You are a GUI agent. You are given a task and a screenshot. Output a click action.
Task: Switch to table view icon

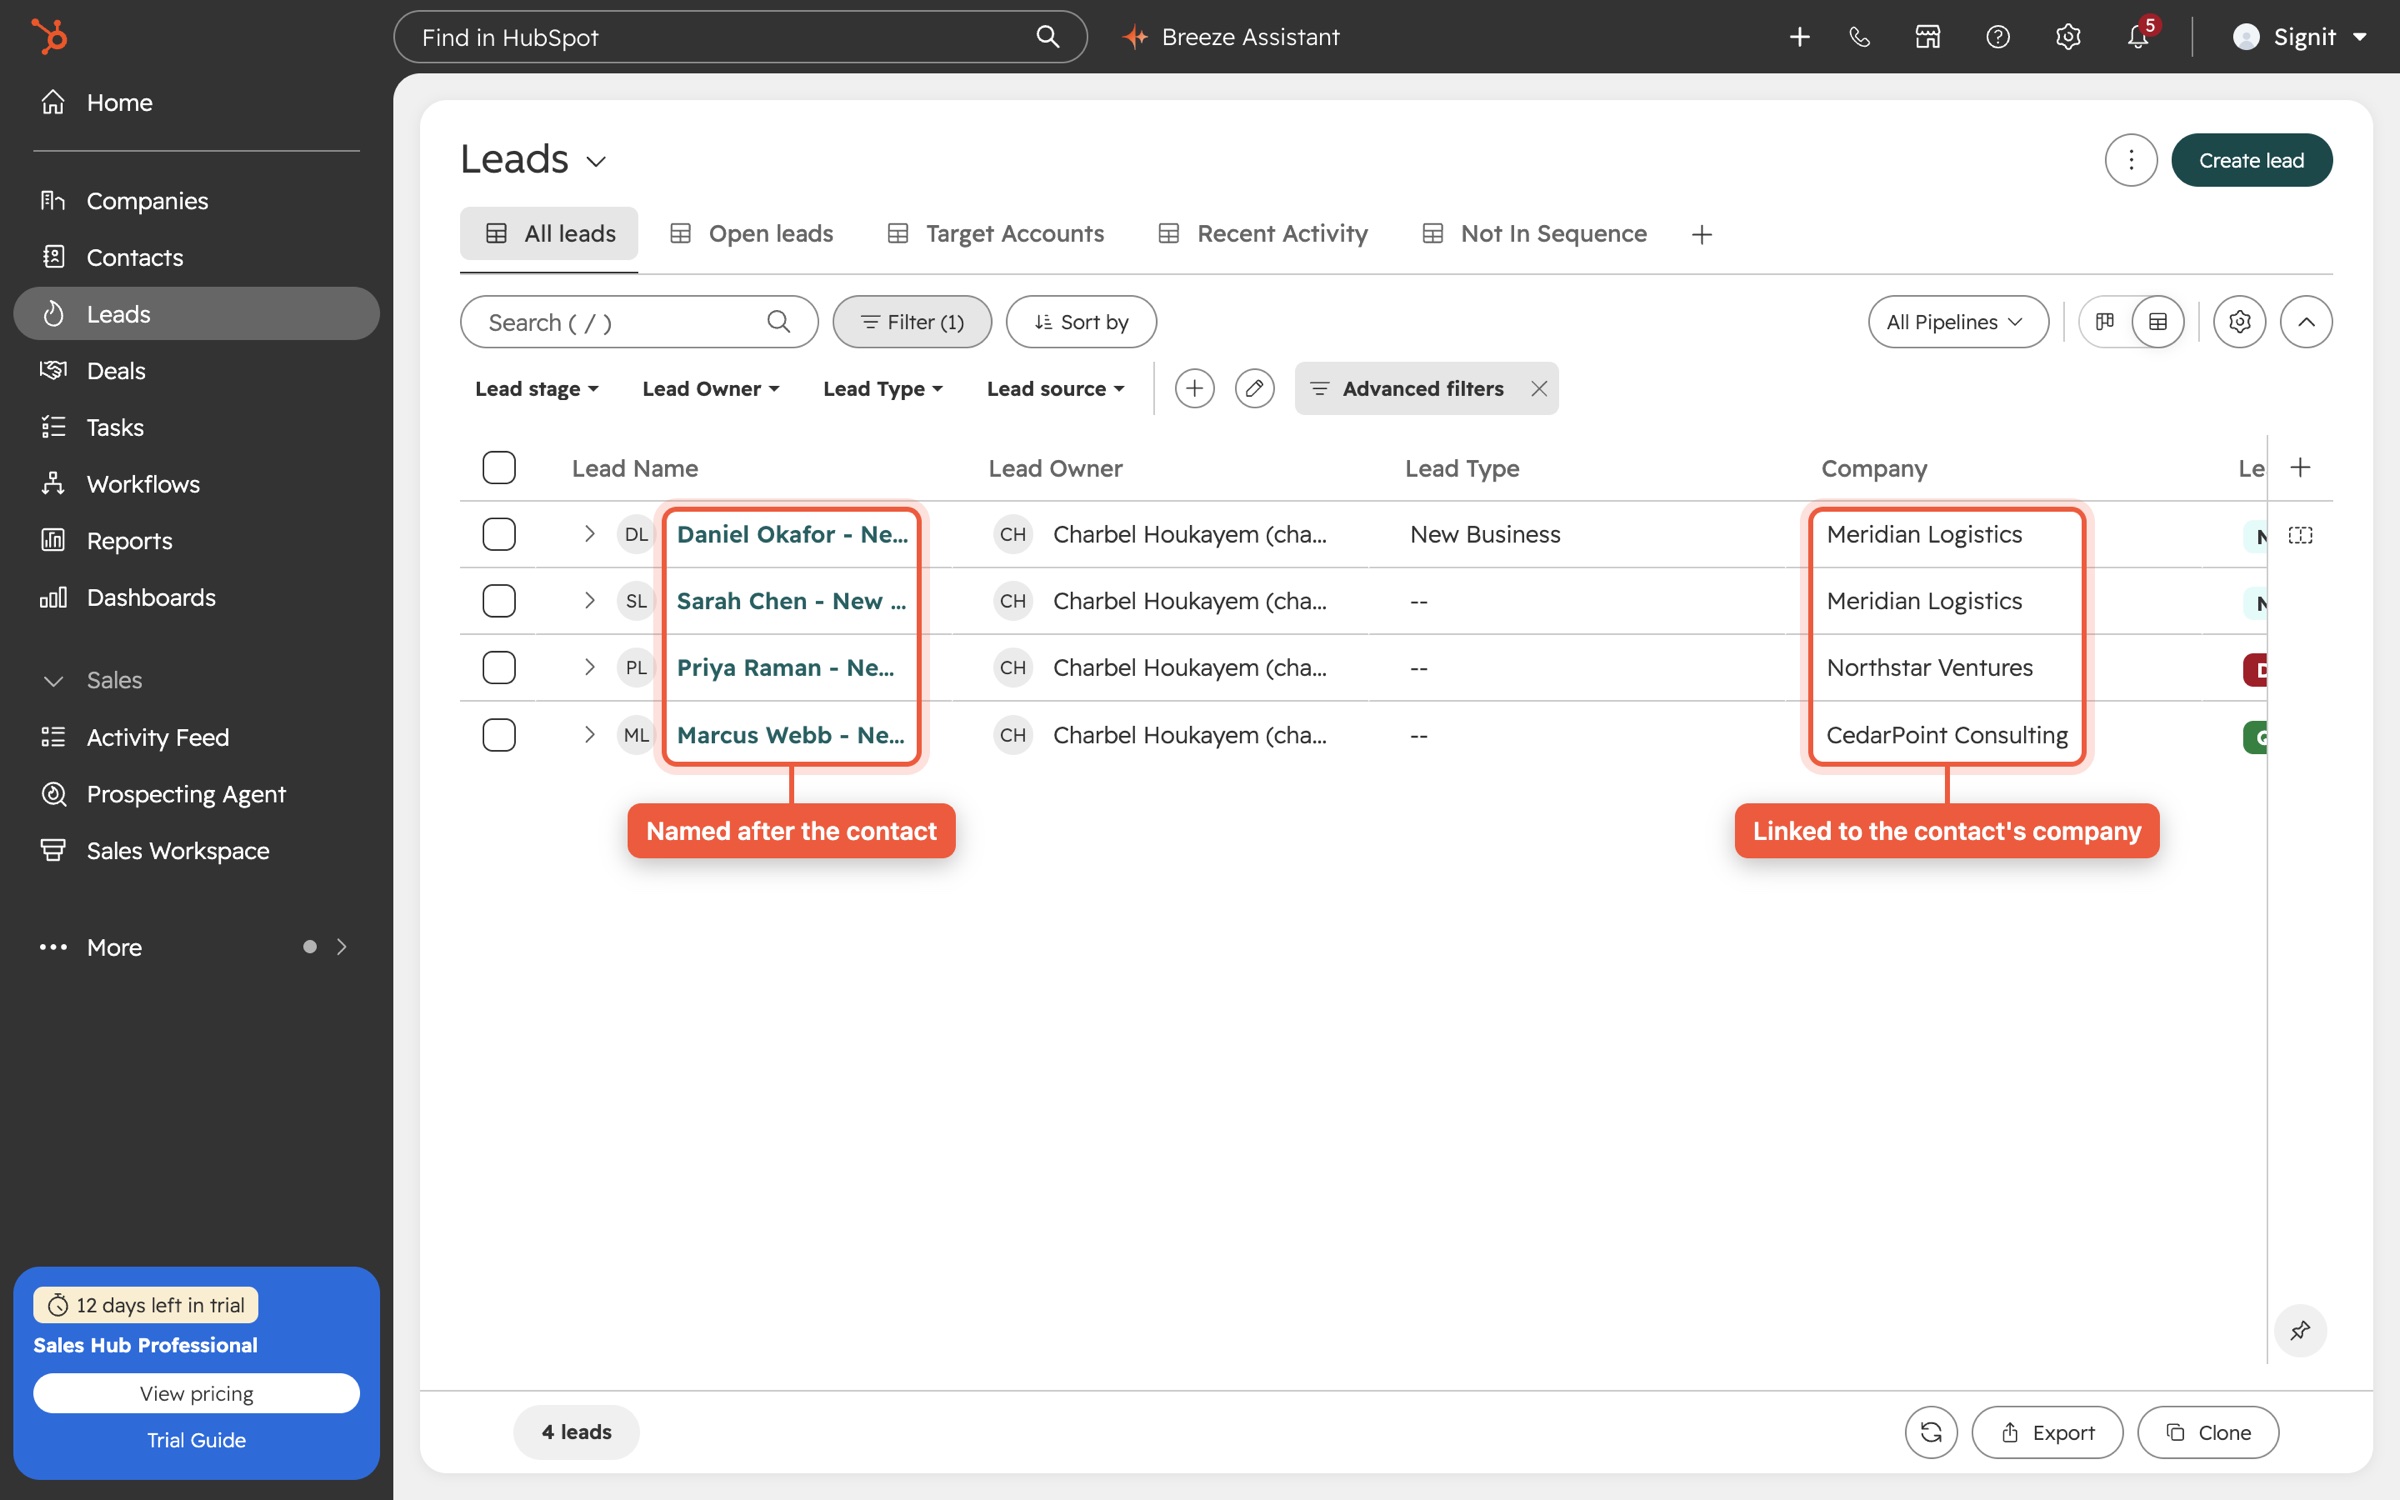(x=2158, y=322)
